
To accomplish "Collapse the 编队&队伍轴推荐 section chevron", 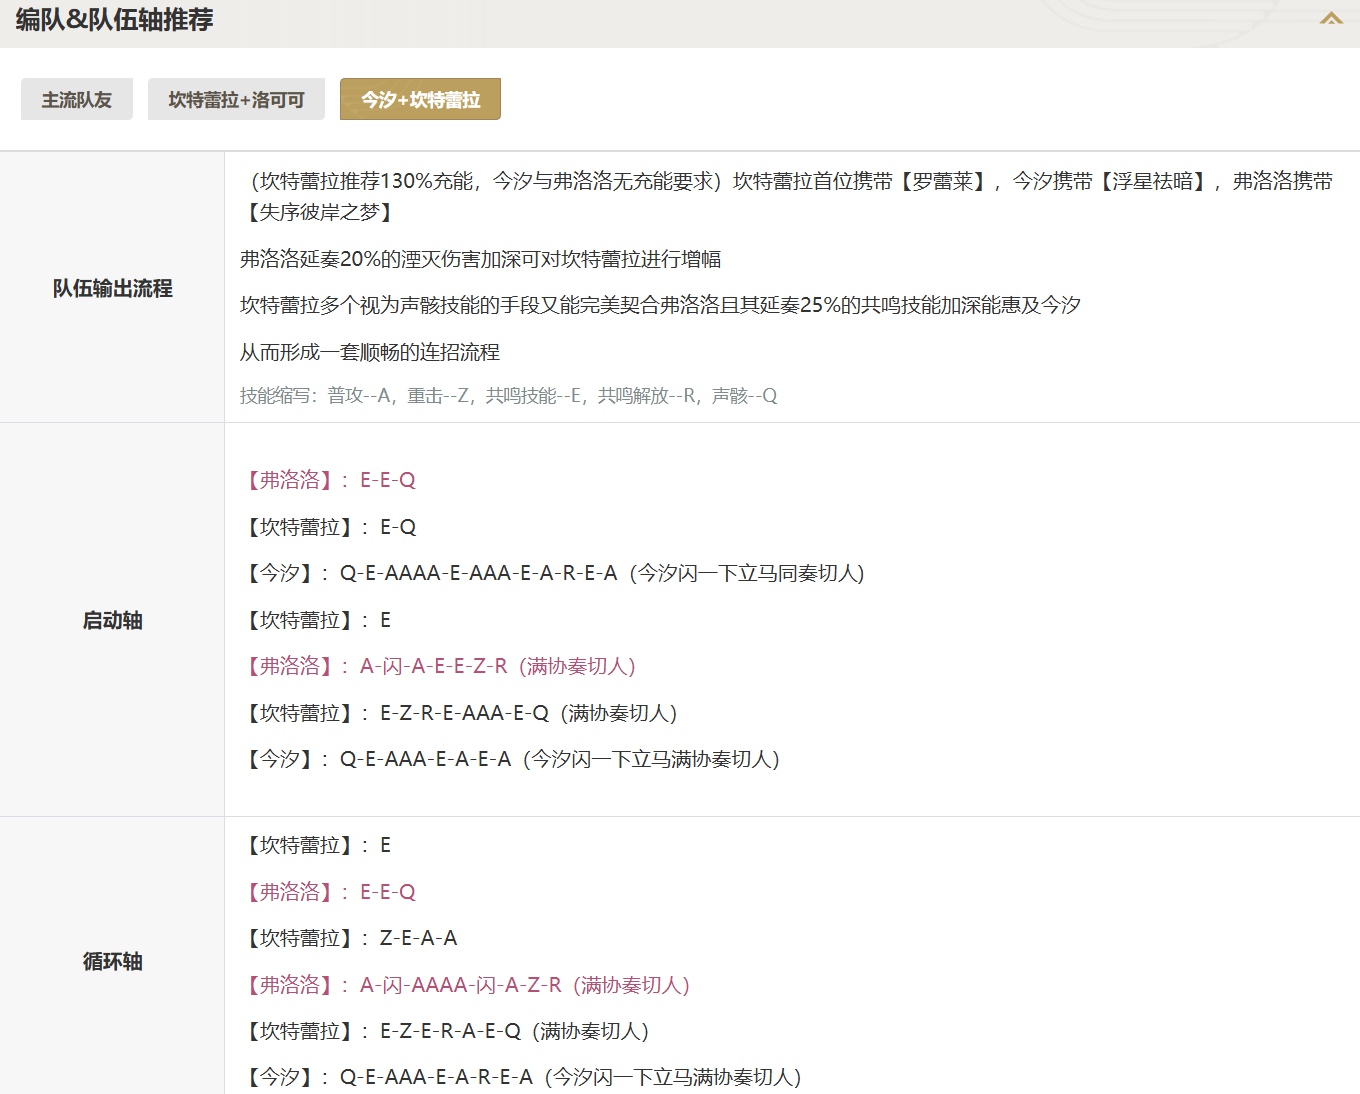I will tap(1331, 19).
